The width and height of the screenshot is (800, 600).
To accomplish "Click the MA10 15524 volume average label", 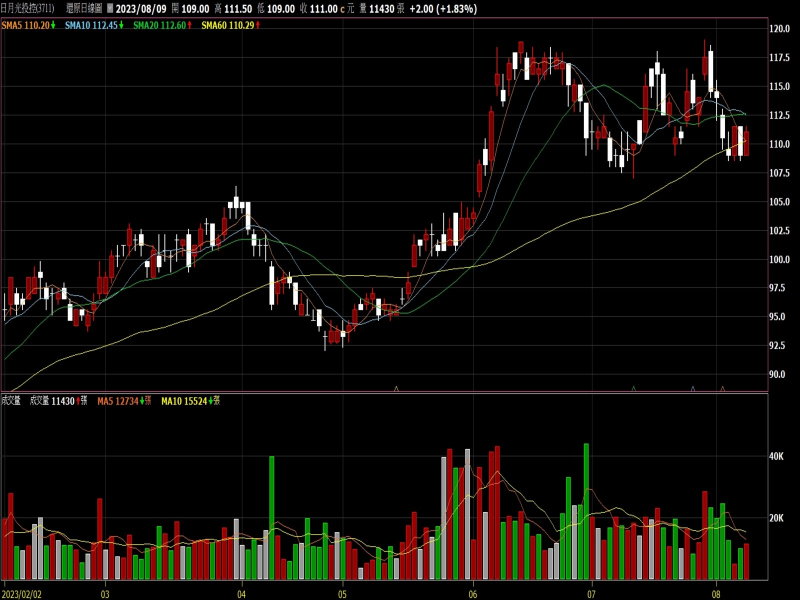I will pyautogui.click(x=182, y=401).
